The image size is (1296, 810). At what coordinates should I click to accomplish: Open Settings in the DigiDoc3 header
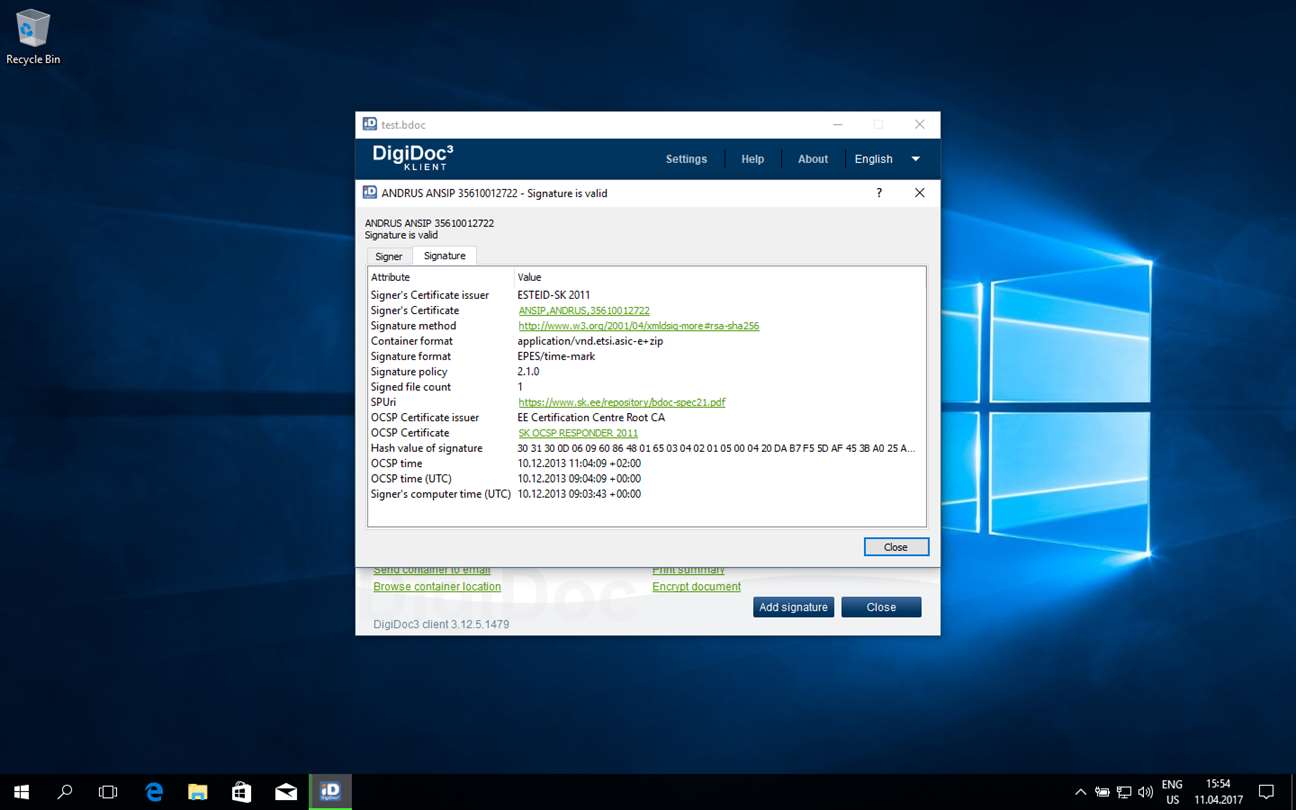coord(686,159)
